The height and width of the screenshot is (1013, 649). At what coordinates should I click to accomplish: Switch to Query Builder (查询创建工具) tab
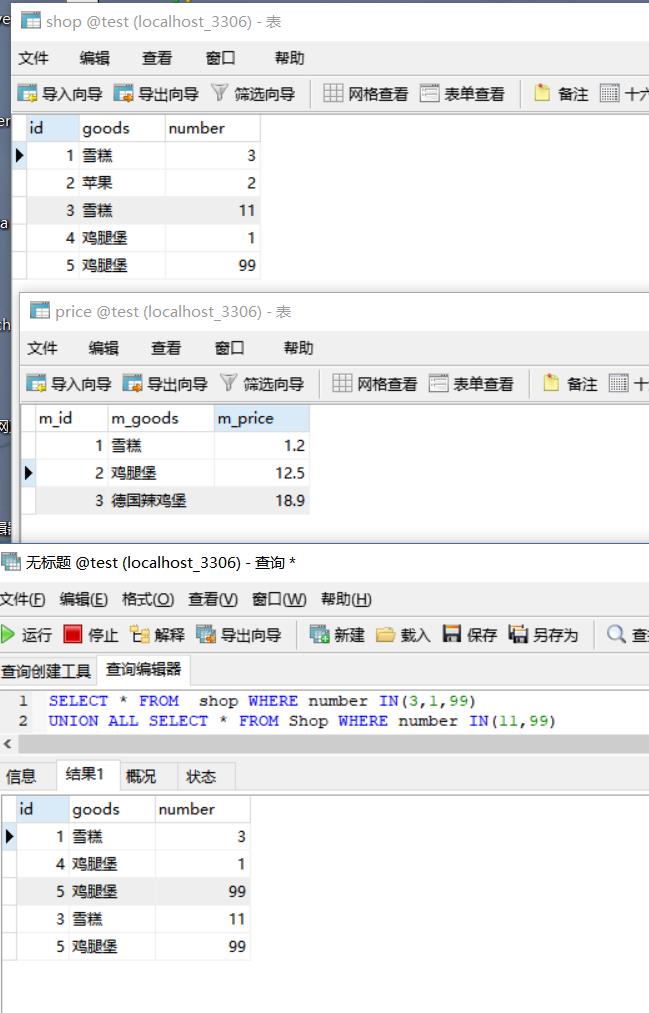tap(46, 670)
